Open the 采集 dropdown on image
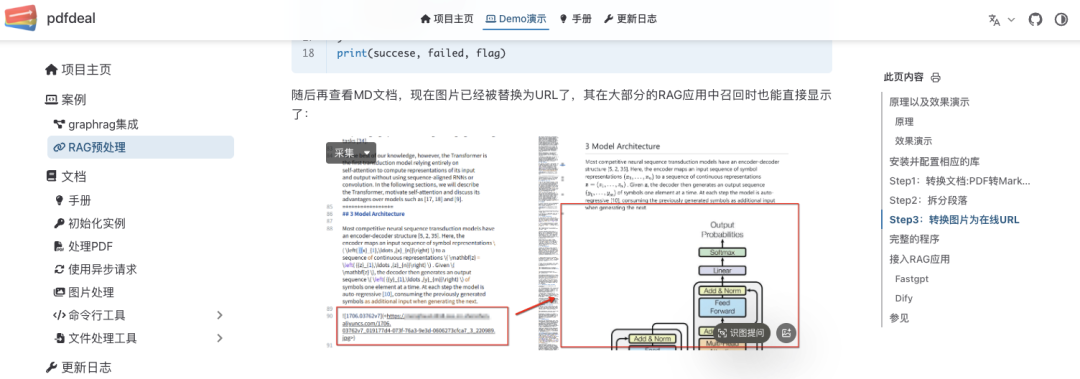 click(x=351, y=153)
